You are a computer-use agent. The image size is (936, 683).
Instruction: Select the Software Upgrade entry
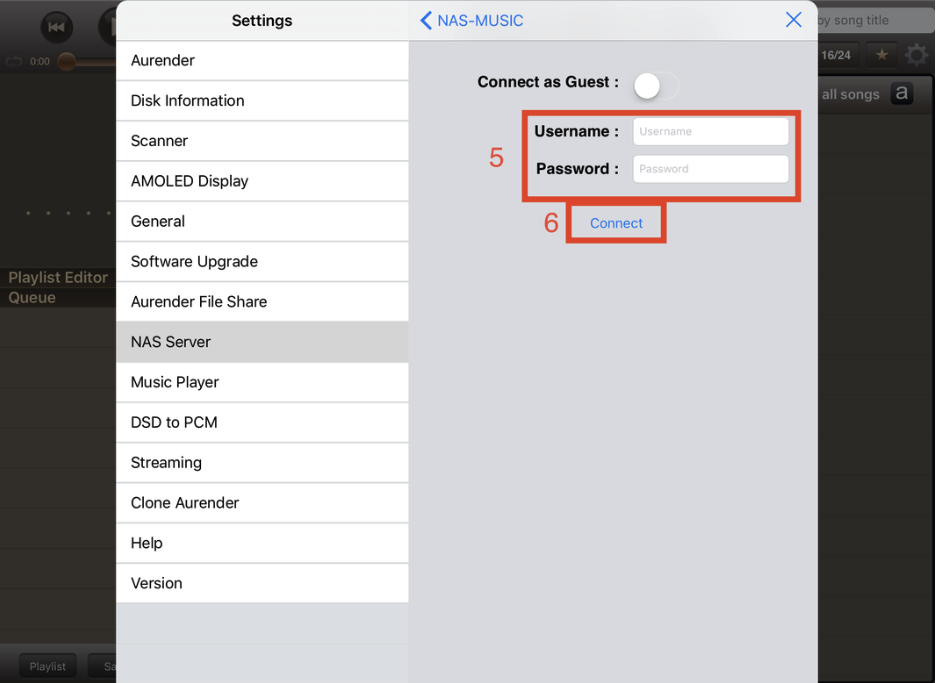tap(262, 262)
